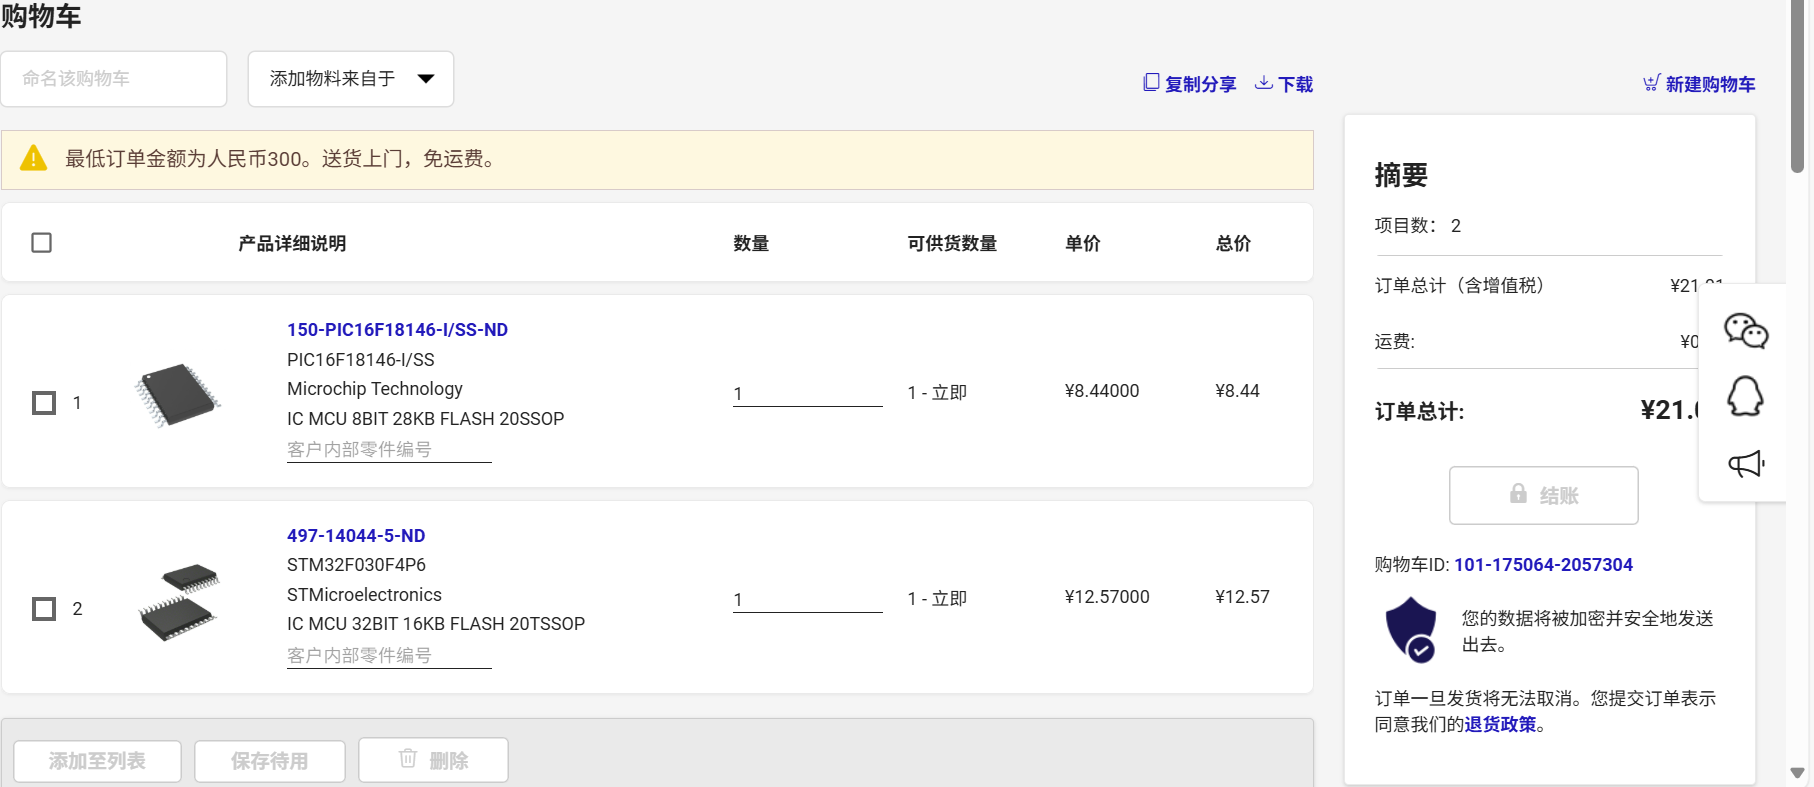Check the box for item 1 PIC16F18146
This screenshot has height=787, width=1814.
44,402
